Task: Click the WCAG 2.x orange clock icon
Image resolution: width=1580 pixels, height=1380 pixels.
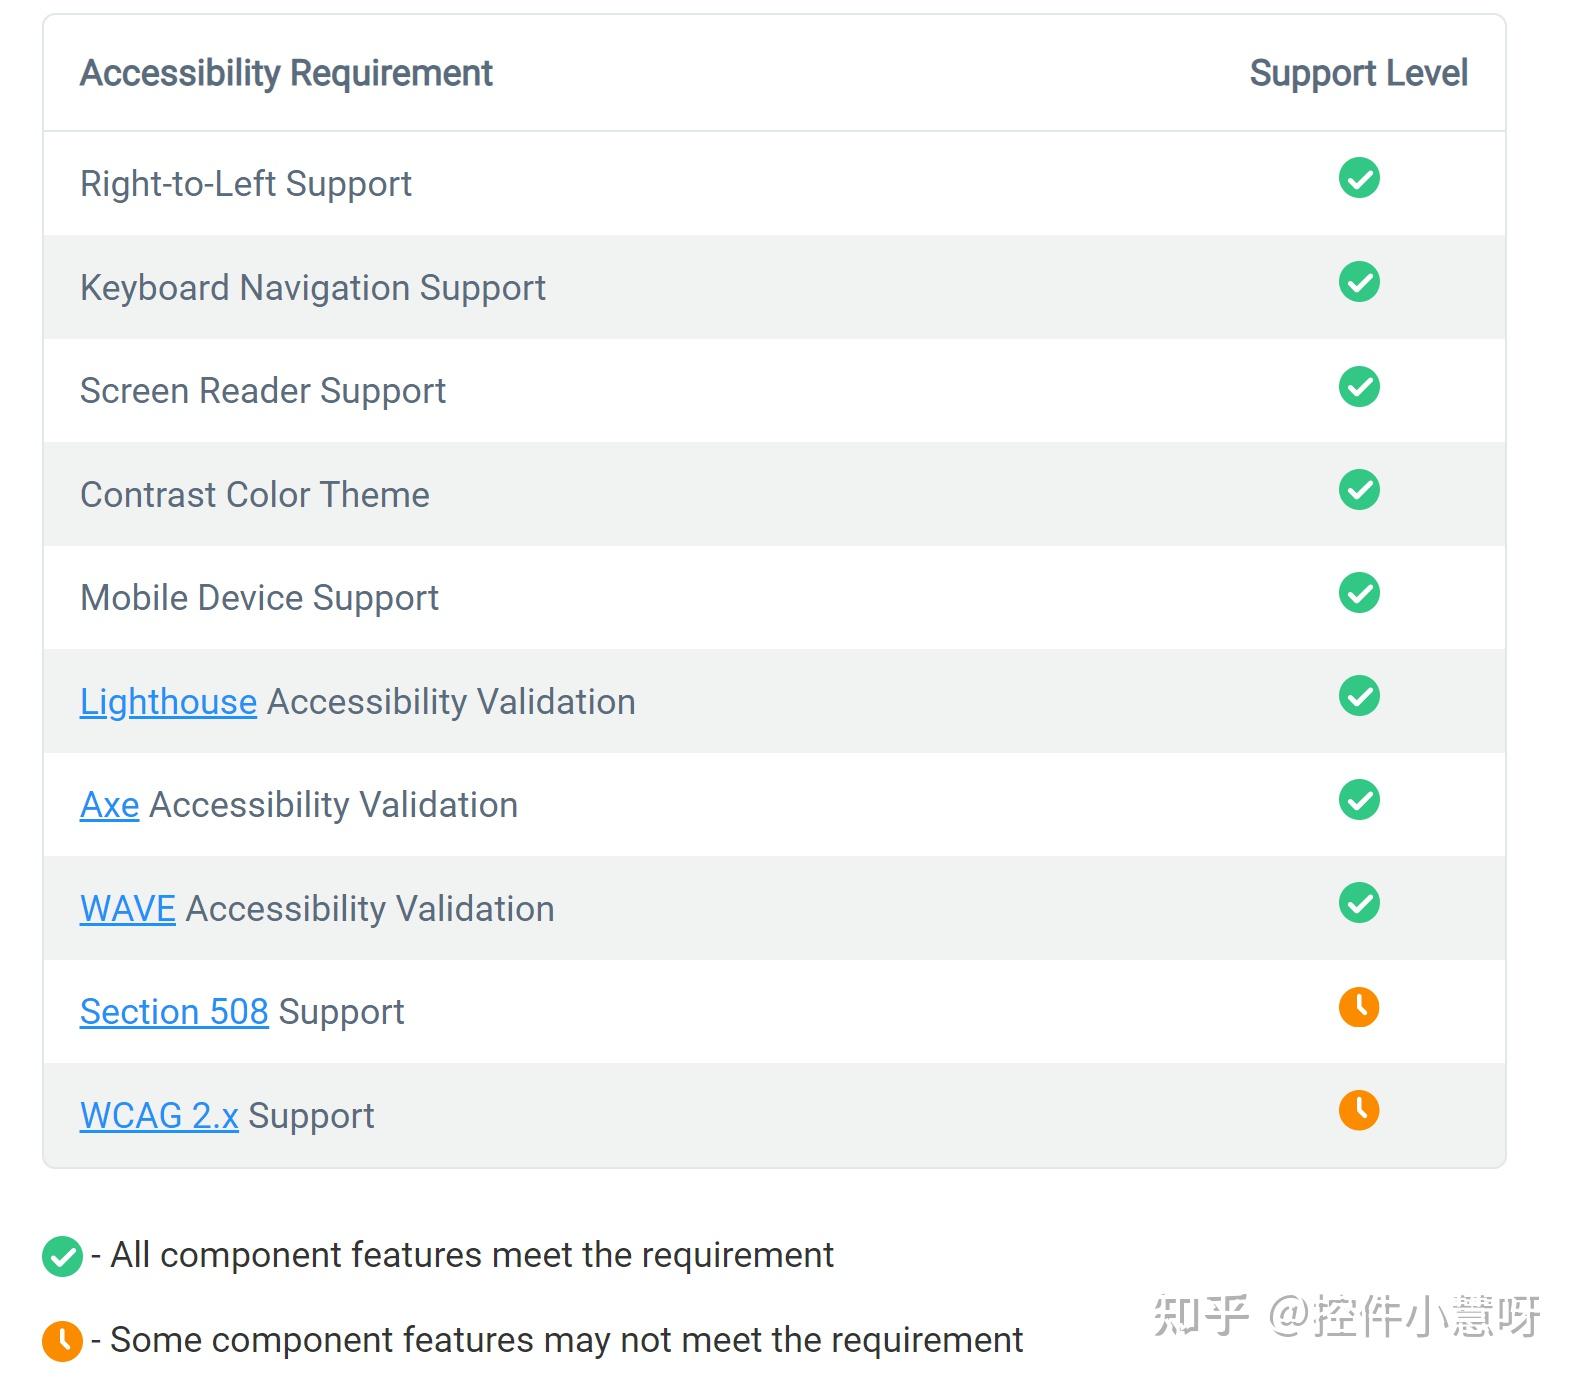Action: tap(1358, 1110)
